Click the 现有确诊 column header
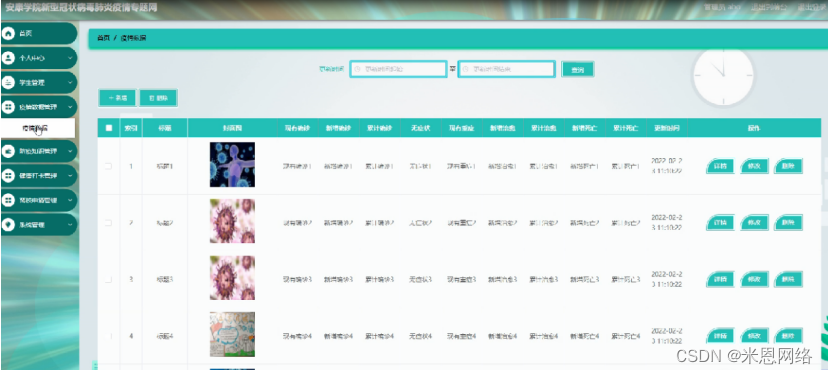The height and width of the screenshot is (374, 828). [298, 128]
